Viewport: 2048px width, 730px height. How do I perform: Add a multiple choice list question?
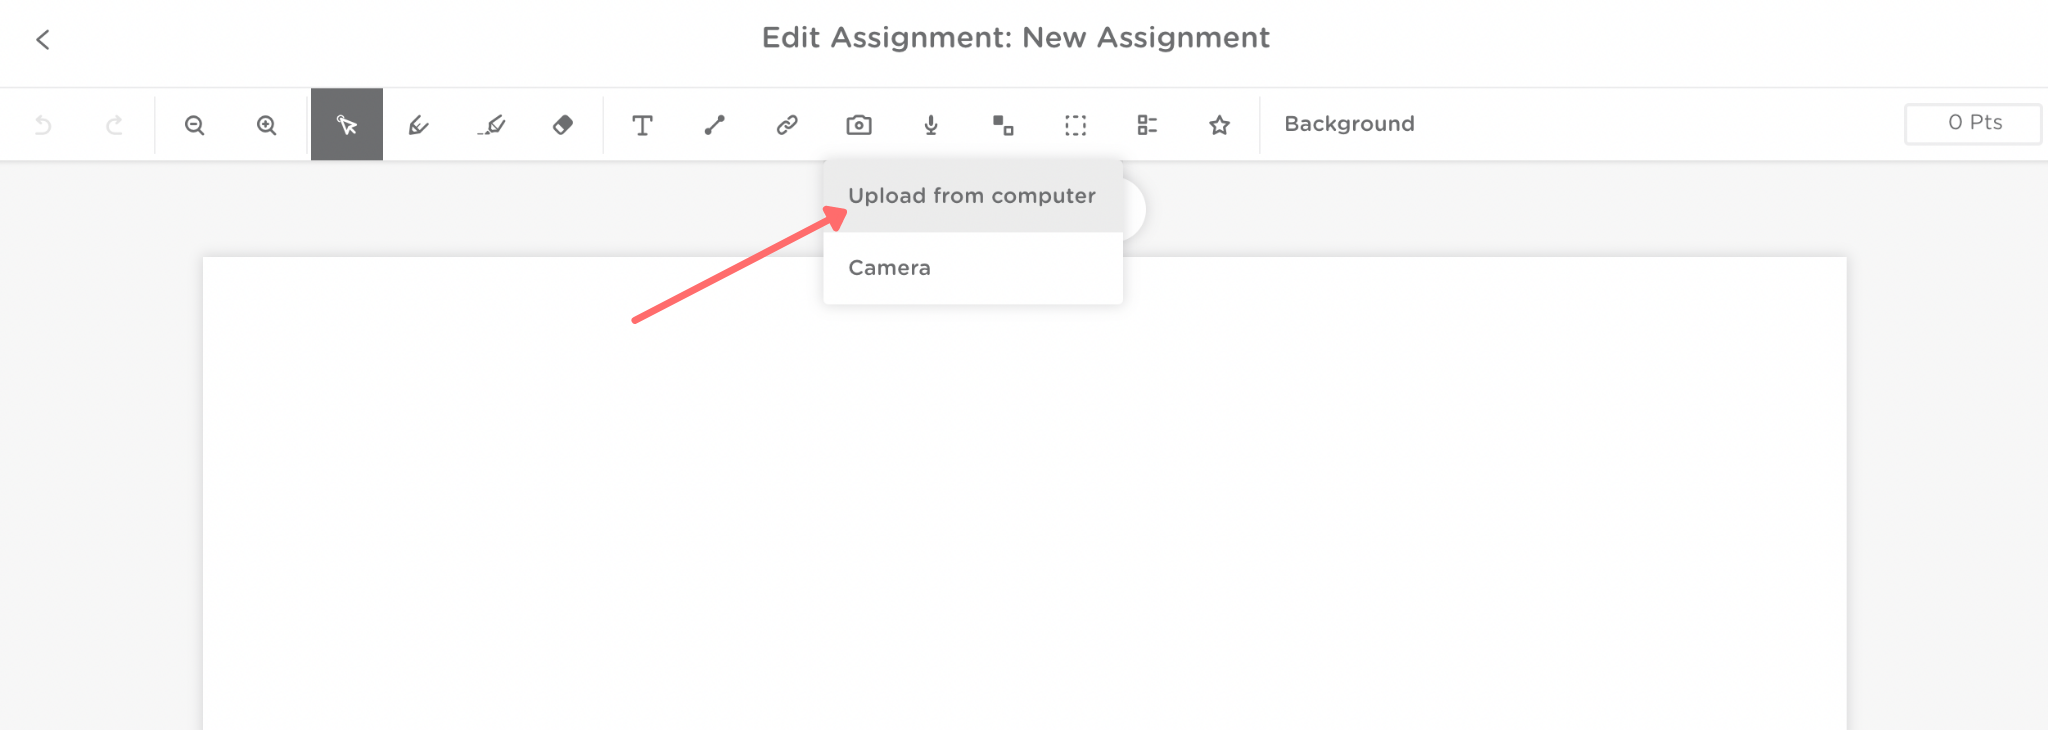pyautogui.click(x=1147, y=125)
